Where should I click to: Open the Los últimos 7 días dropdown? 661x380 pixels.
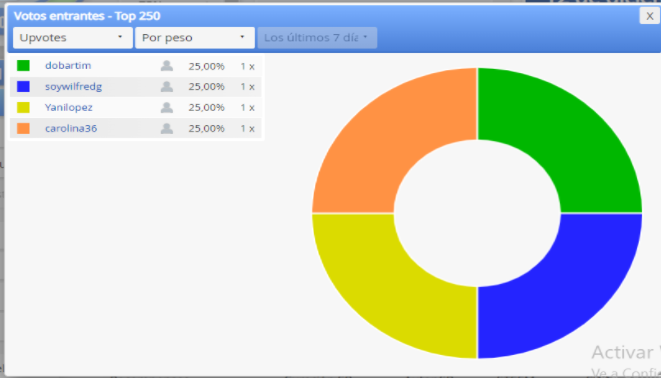pos(317,38)
